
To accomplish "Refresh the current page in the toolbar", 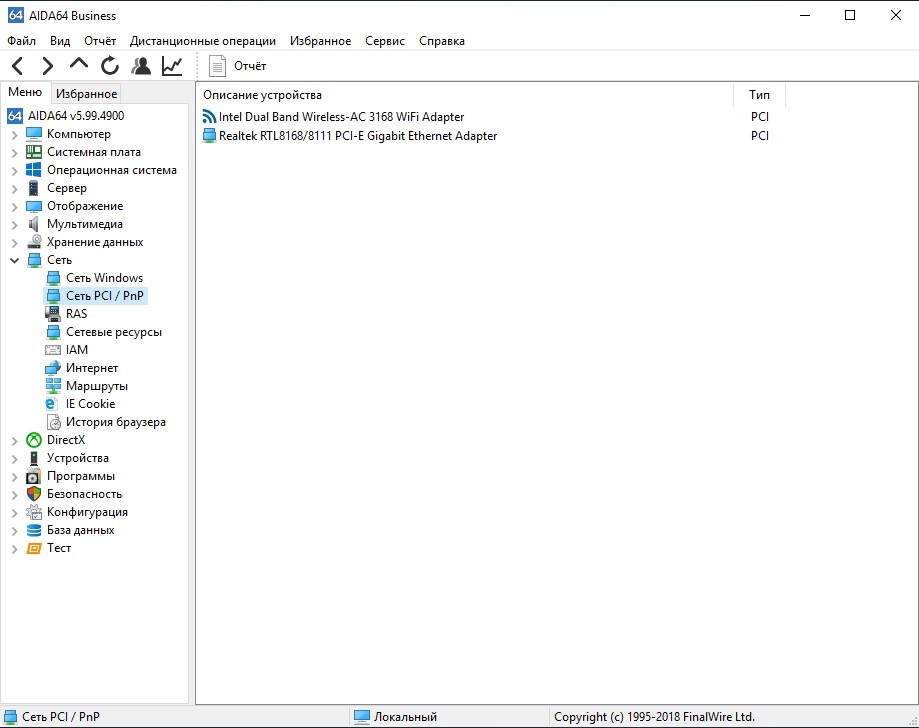I will 110,66.
